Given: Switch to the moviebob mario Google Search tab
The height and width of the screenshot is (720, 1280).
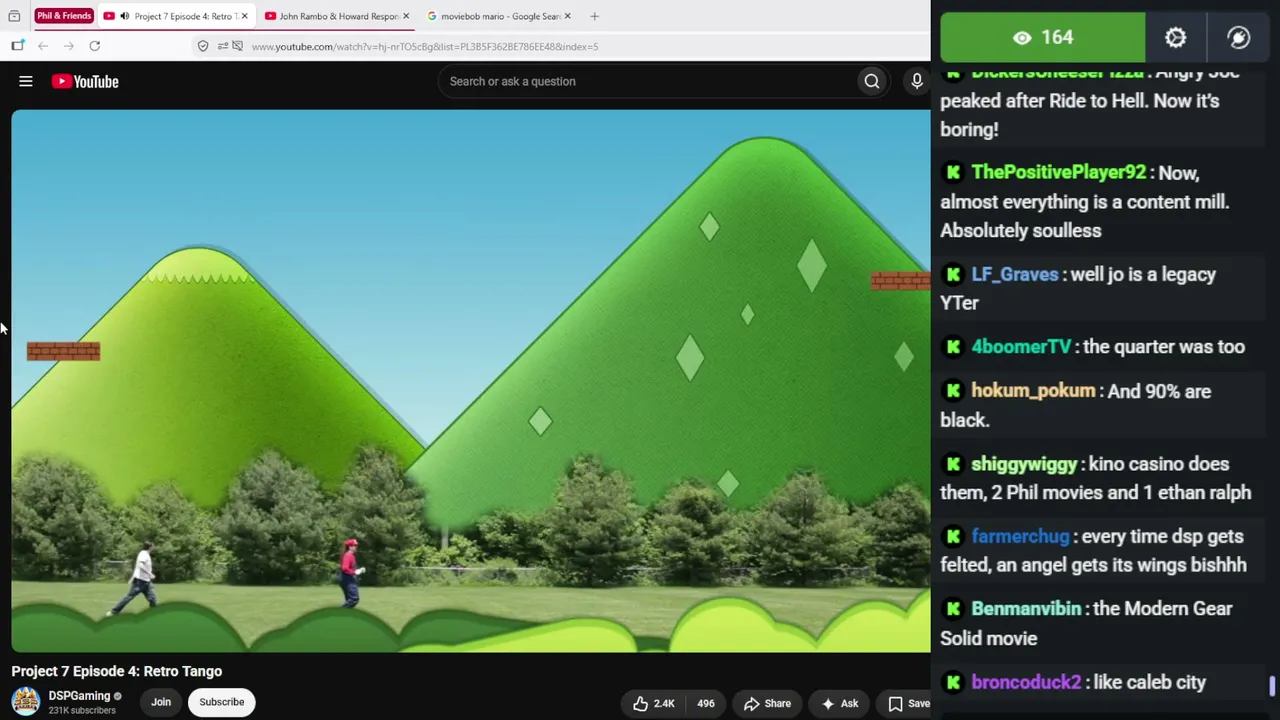Looking at the screenshot, I should [499, 16].
